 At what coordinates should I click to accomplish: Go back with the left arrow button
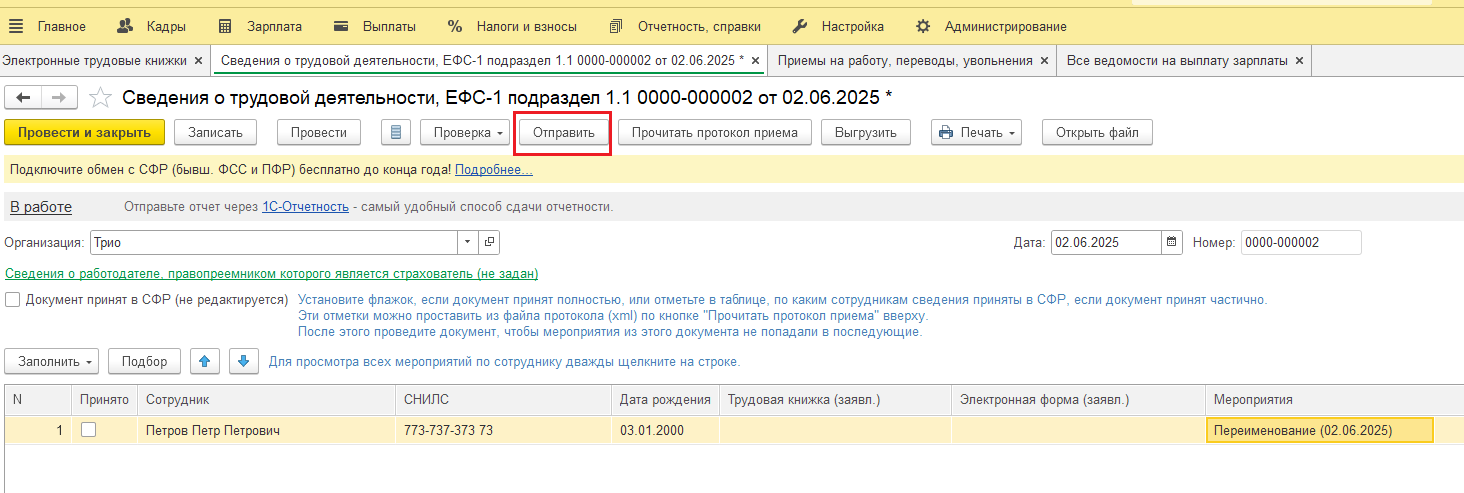(24, 97)
